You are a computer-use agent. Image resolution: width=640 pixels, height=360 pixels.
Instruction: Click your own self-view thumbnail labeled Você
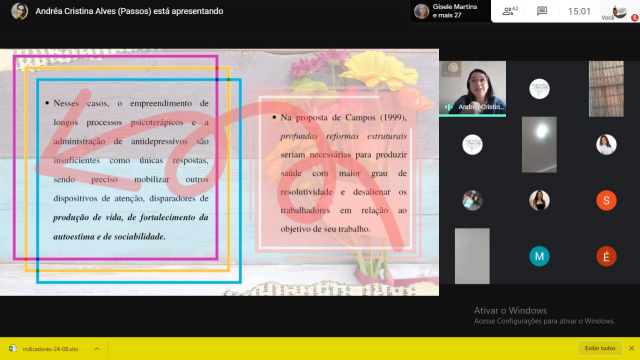(x=619, y=11)
